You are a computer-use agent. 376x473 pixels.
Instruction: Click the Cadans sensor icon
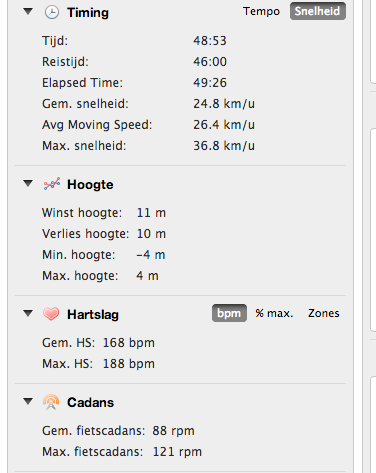tap(51, 402)
